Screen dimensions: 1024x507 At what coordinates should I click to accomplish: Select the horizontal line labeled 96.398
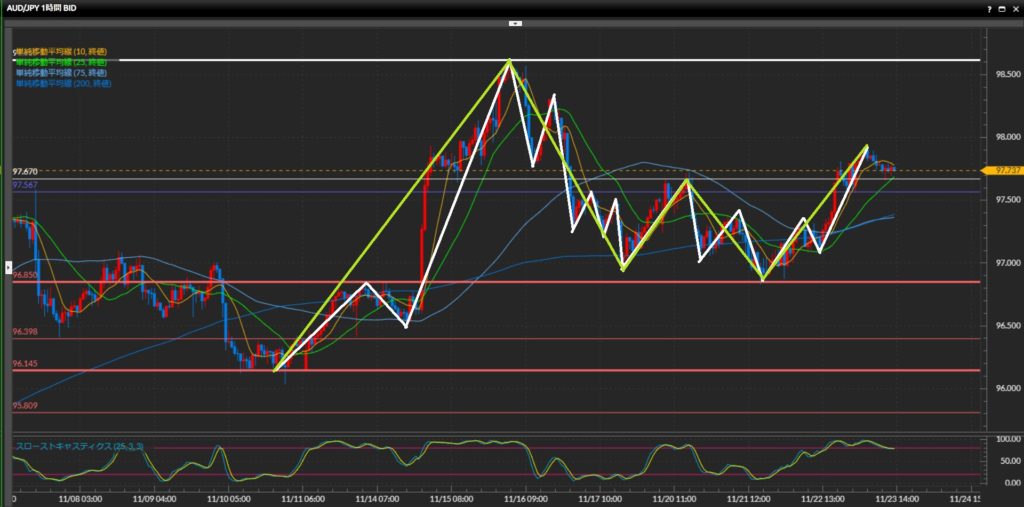pos(25,332)
